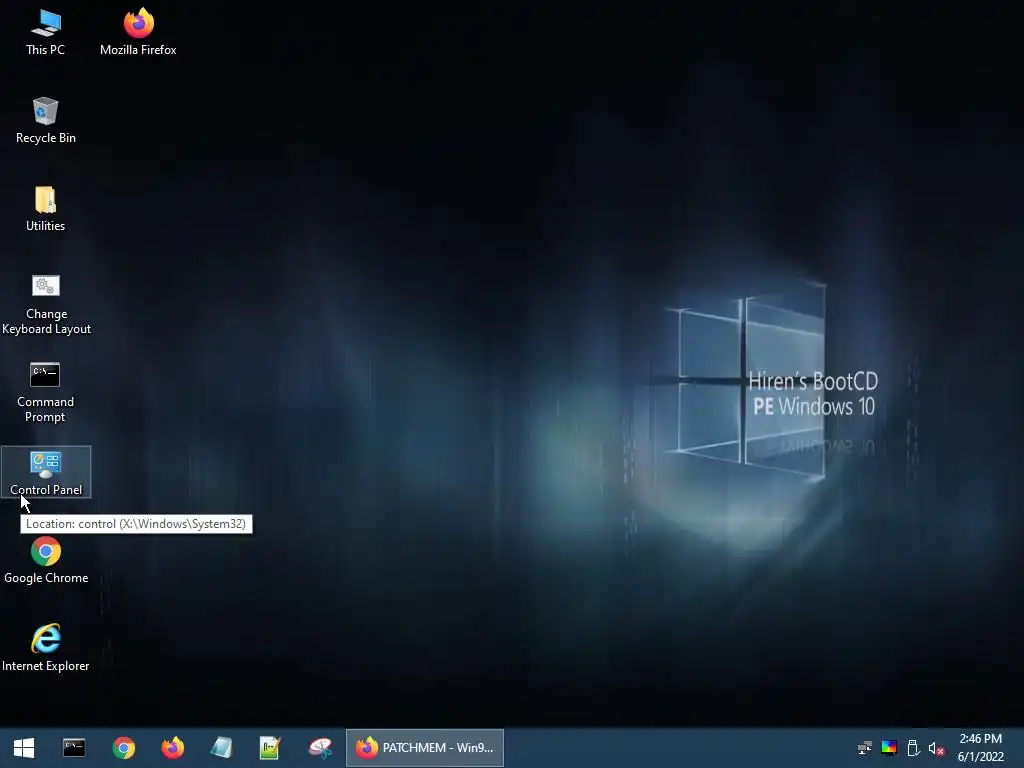Open the clock showing 2:46 PM
The image size is (1024, 768).
pos(980,748)
